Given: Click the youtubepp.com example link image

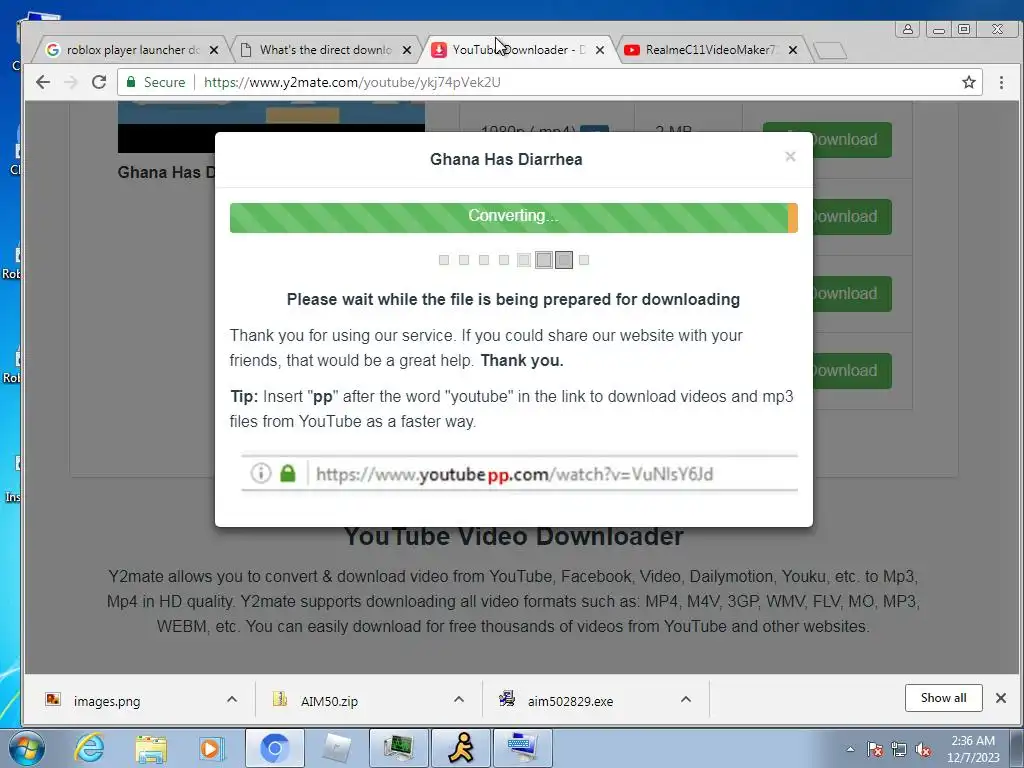Looking at the screenshot, I should tap(520, 473).
